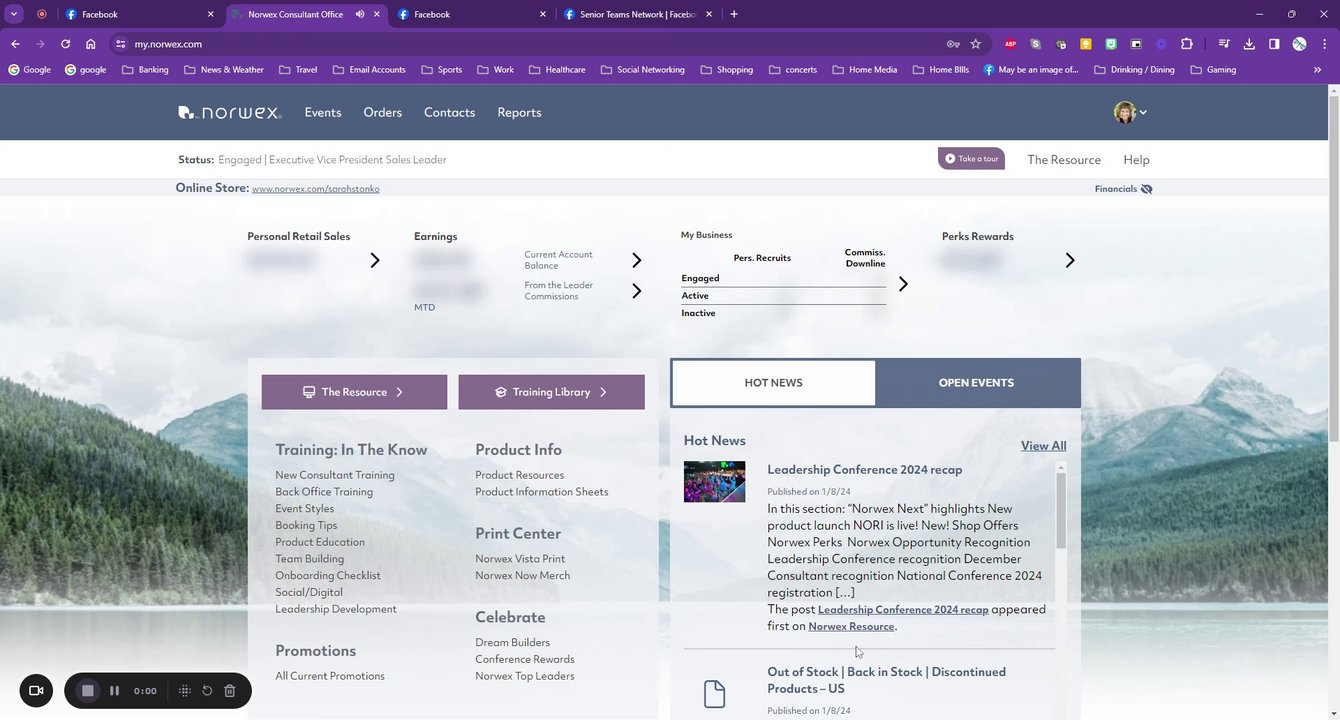
Task: Click the yellow Google Keep extension icon
Action: (1086, 44)
